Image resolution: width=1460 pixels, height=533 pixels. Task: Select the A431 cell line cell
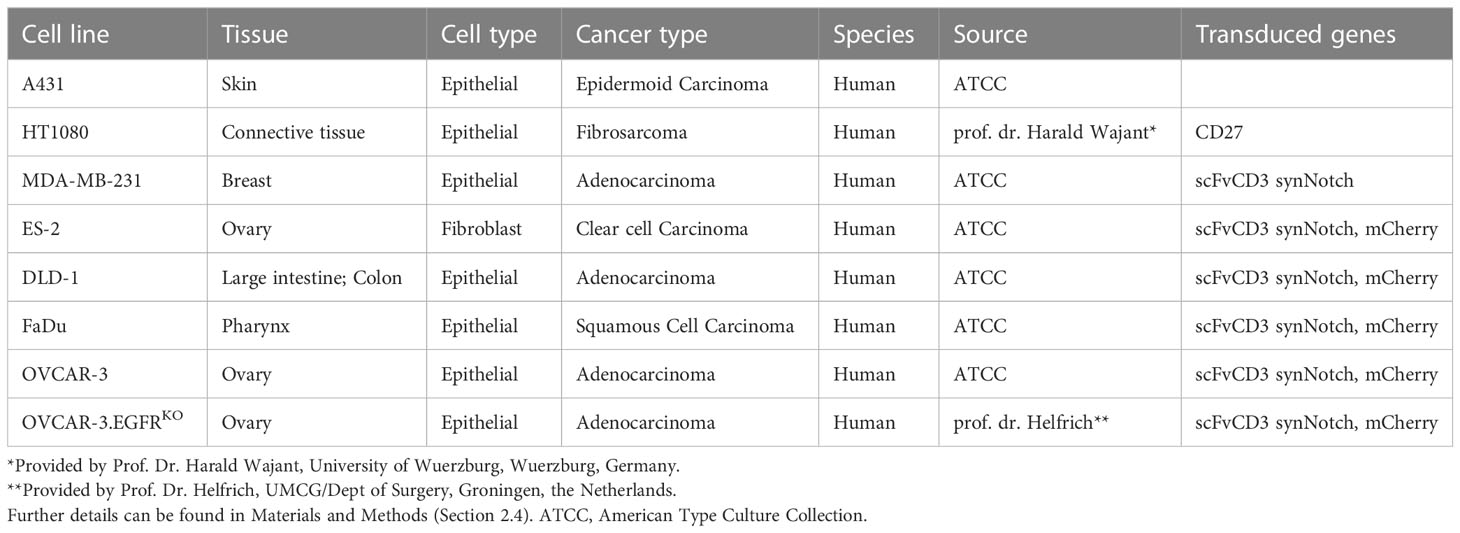44,84
